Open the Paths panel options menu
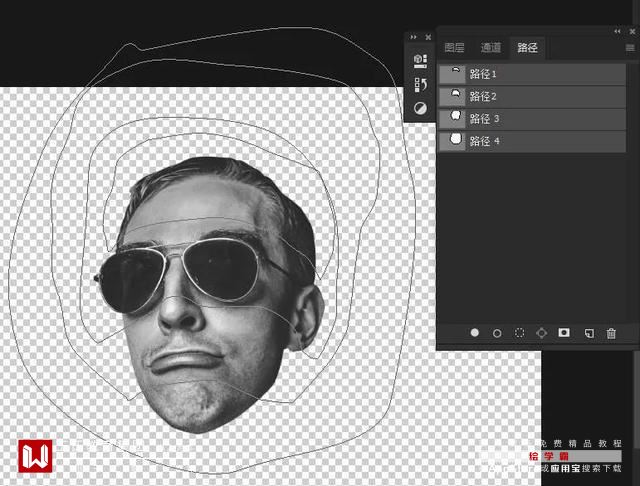Image resolution: width=640 pixels, height=486 pixels. (630, 48)
